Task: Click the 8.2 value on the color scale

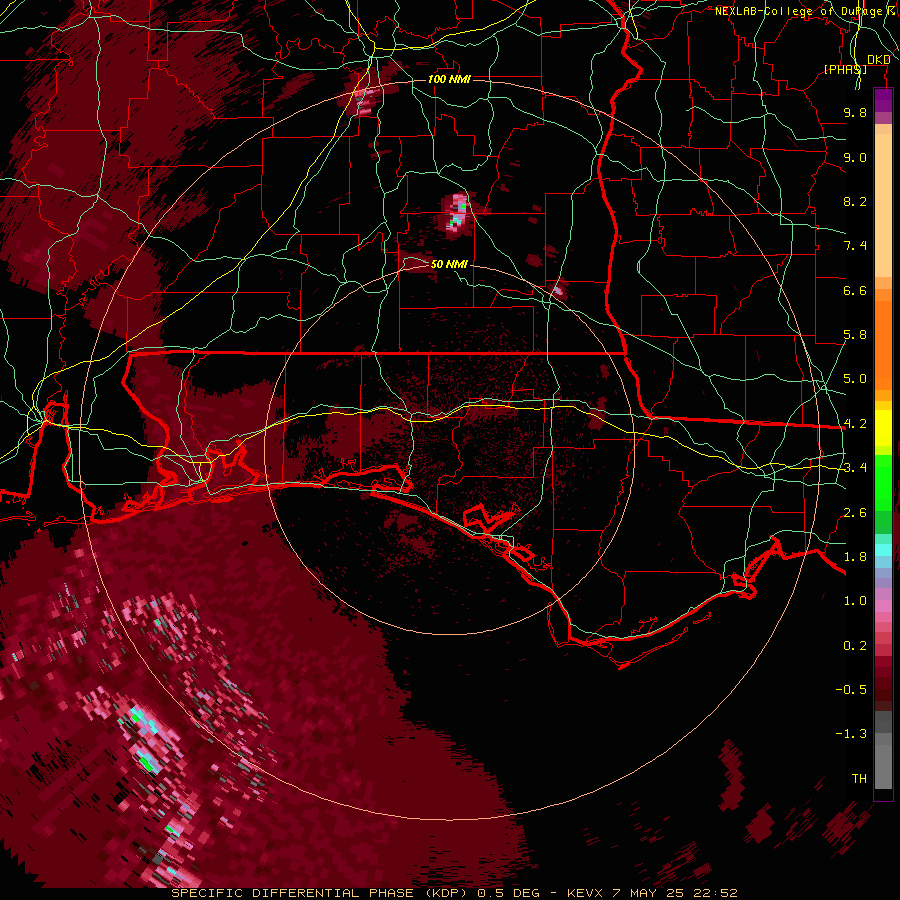Action: point(855,201)
